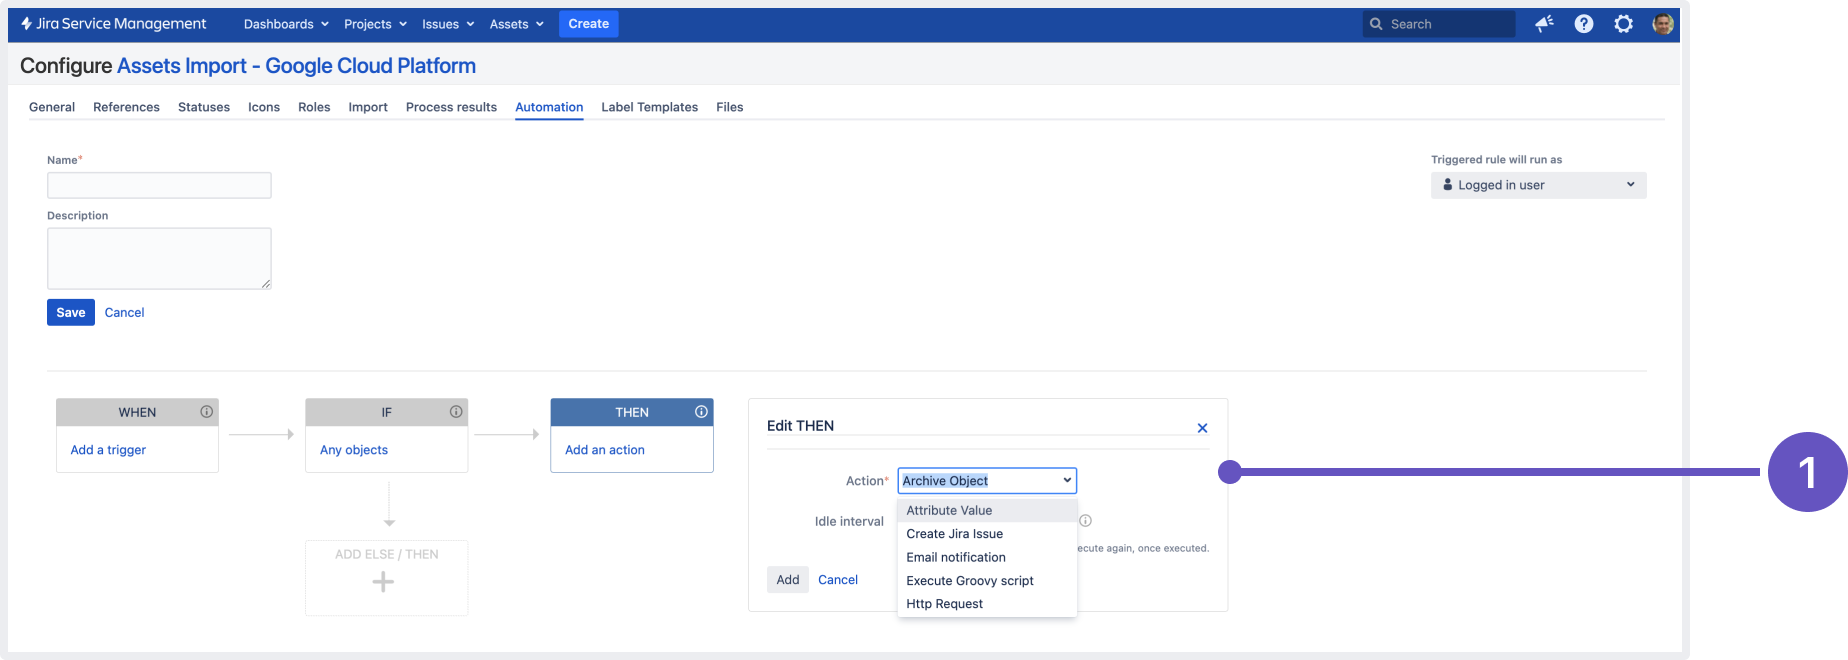Open the settings gear icon
This screenshot has width=1848, height=660.
(x=1624, y=24)
